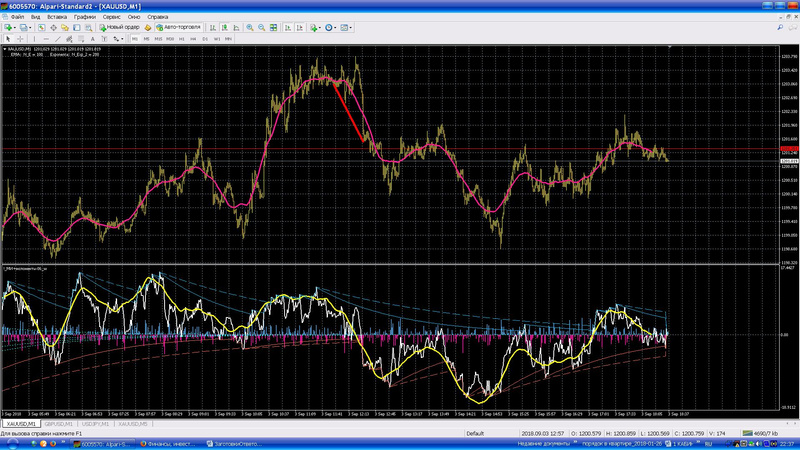Select the horizontal line tool

[x=45, y=38]
